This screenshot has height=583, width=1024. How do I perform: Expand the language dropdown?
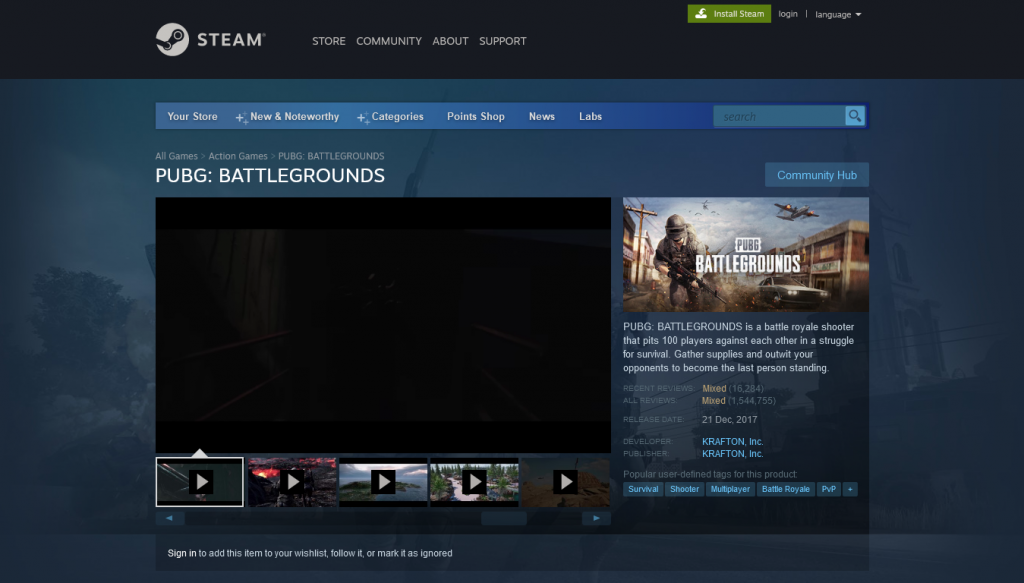[x=838, y=14]
